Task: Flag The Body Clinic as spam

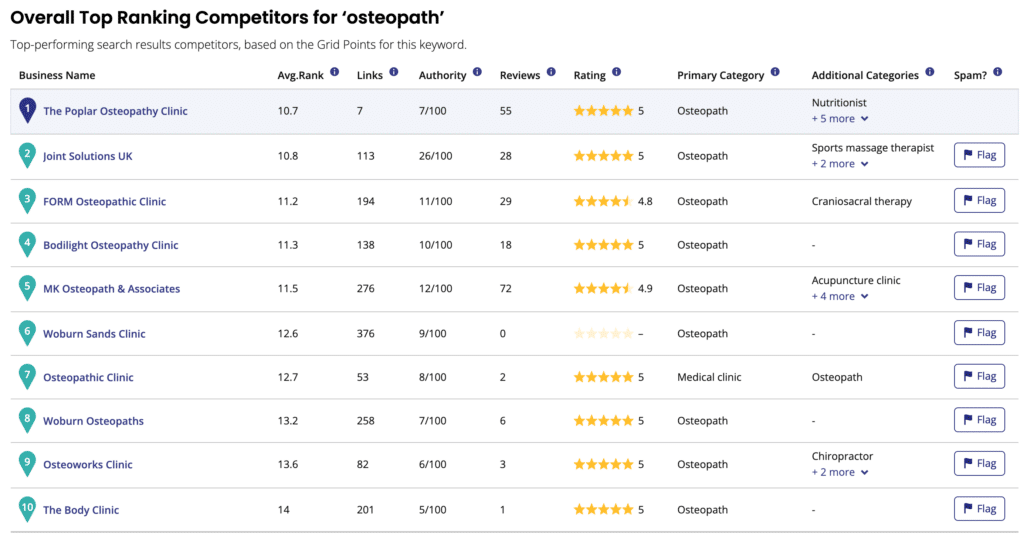Action: [979, 509]
